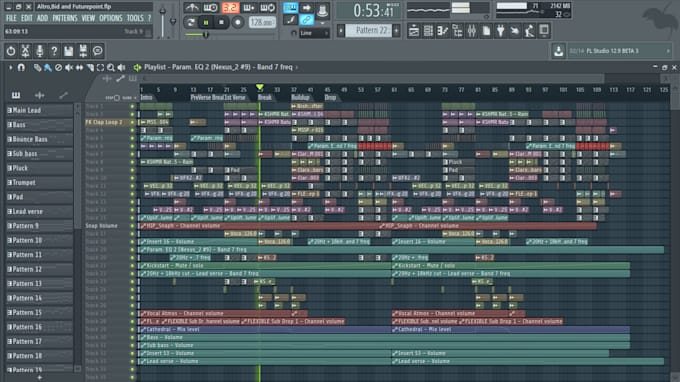Click the plus next to Pattern 22
680x382 pixels.
click(396, 30)
